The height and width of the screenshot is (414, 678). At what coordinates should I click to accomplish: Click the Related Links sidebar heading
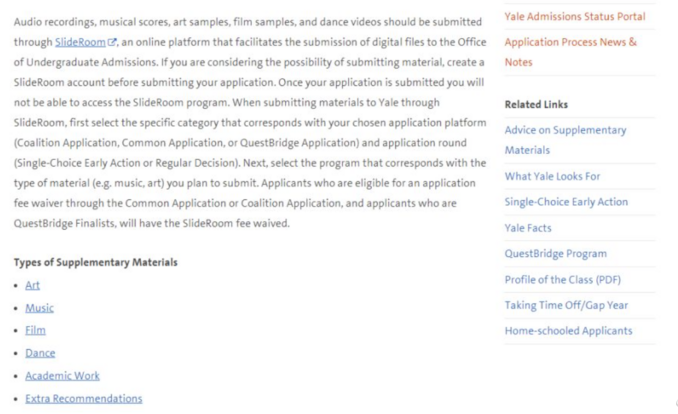pos(536,104)
